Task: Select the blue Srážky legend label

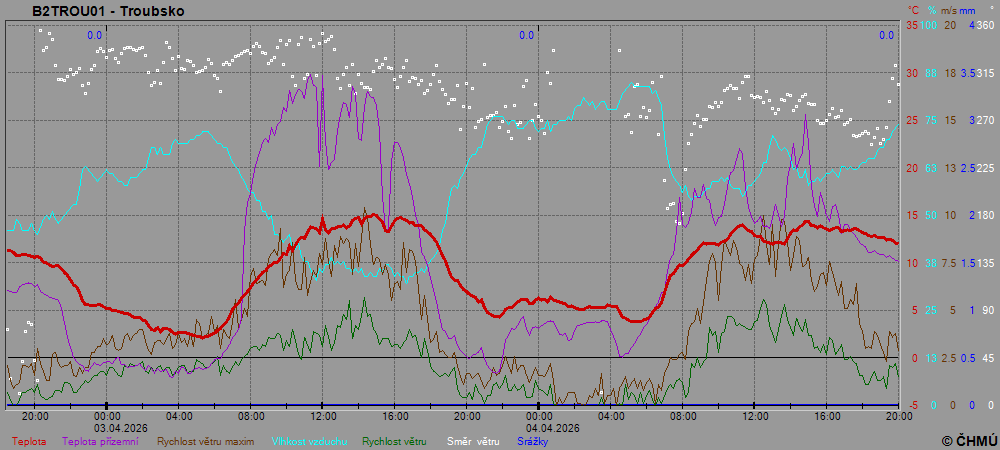Action: 533,441
